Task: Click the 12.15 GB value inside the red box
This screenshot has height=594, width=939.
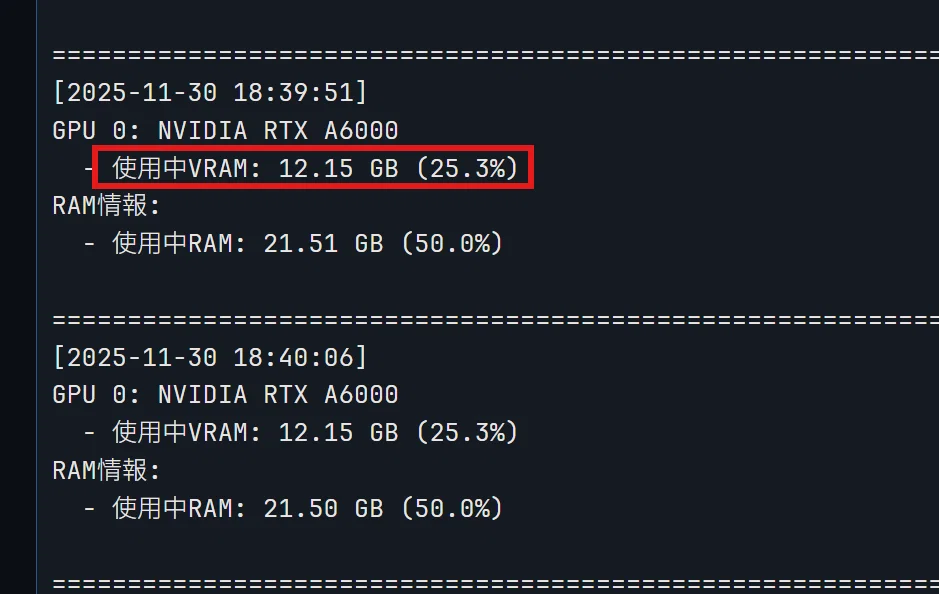Action: click(338, 168)
